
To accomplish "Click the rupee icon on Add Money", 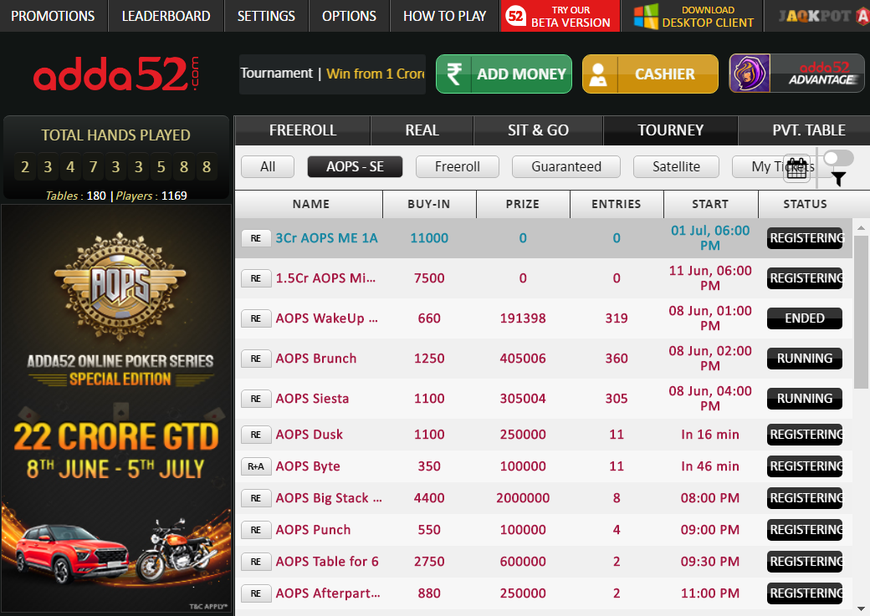I will tap(454, 74).
